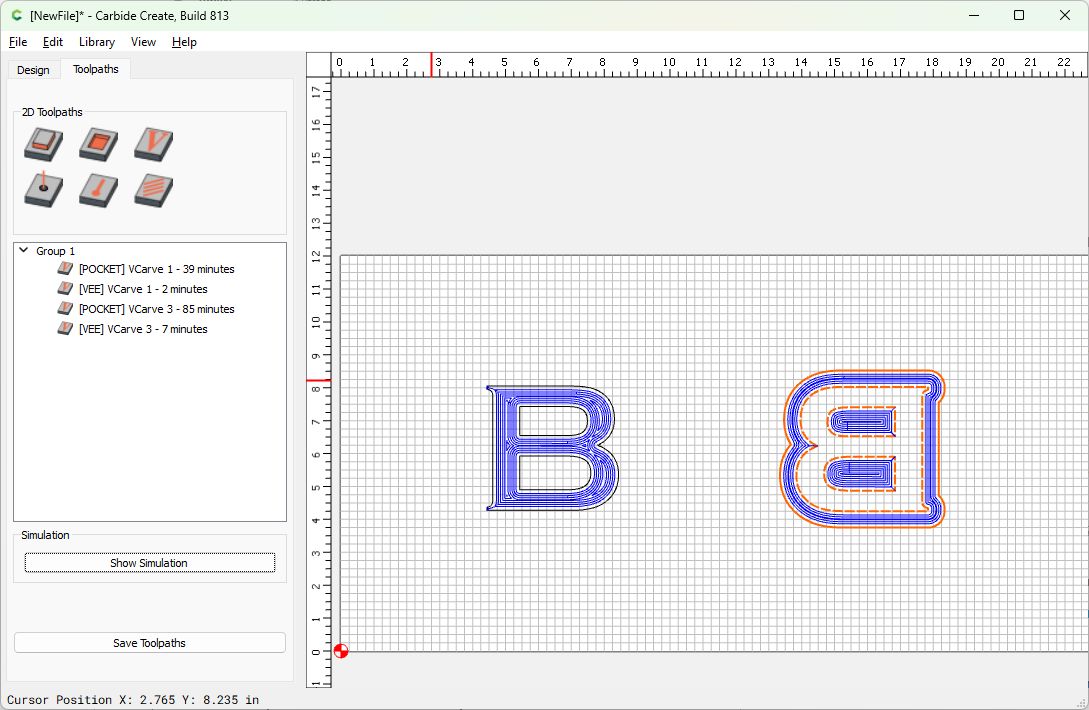
Task: Select the Contour toolpath icon
Action: (44, 145)
